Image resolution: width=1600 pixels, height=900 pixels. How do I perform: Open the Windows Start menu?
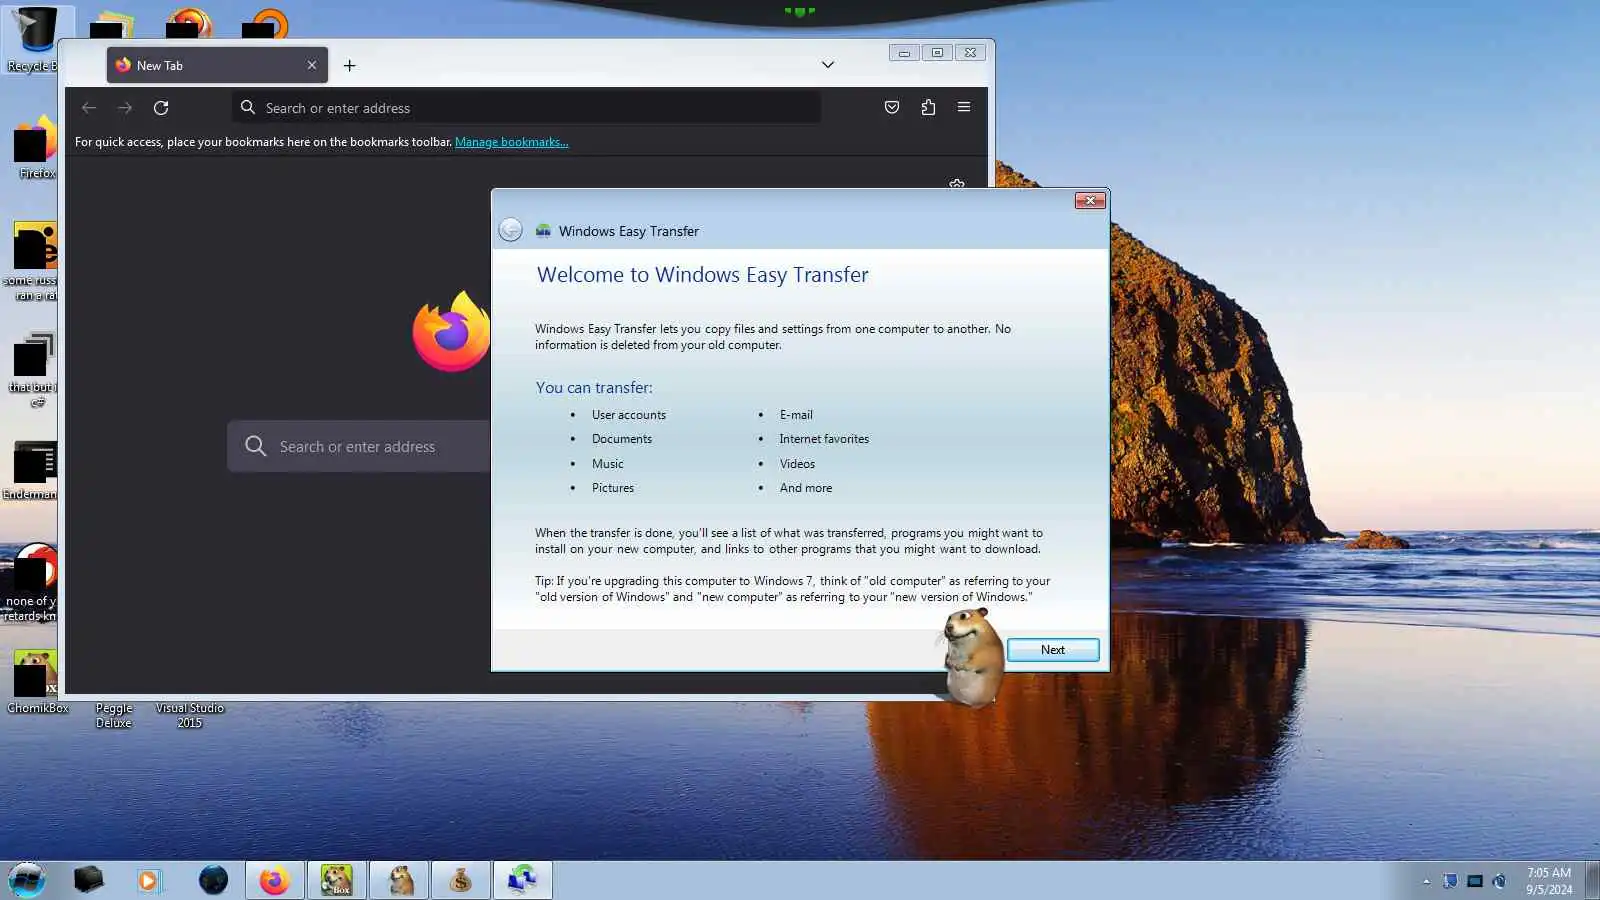point(27,880)
